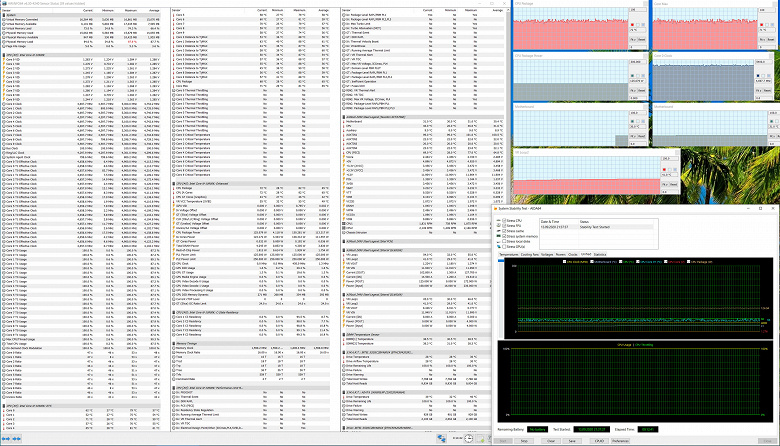Viewport: 780px width, 446px height.
Task: Click dark blue color swatch in Core 0 Clock graph
Action: pyautogui.click(x=758, y=76)
